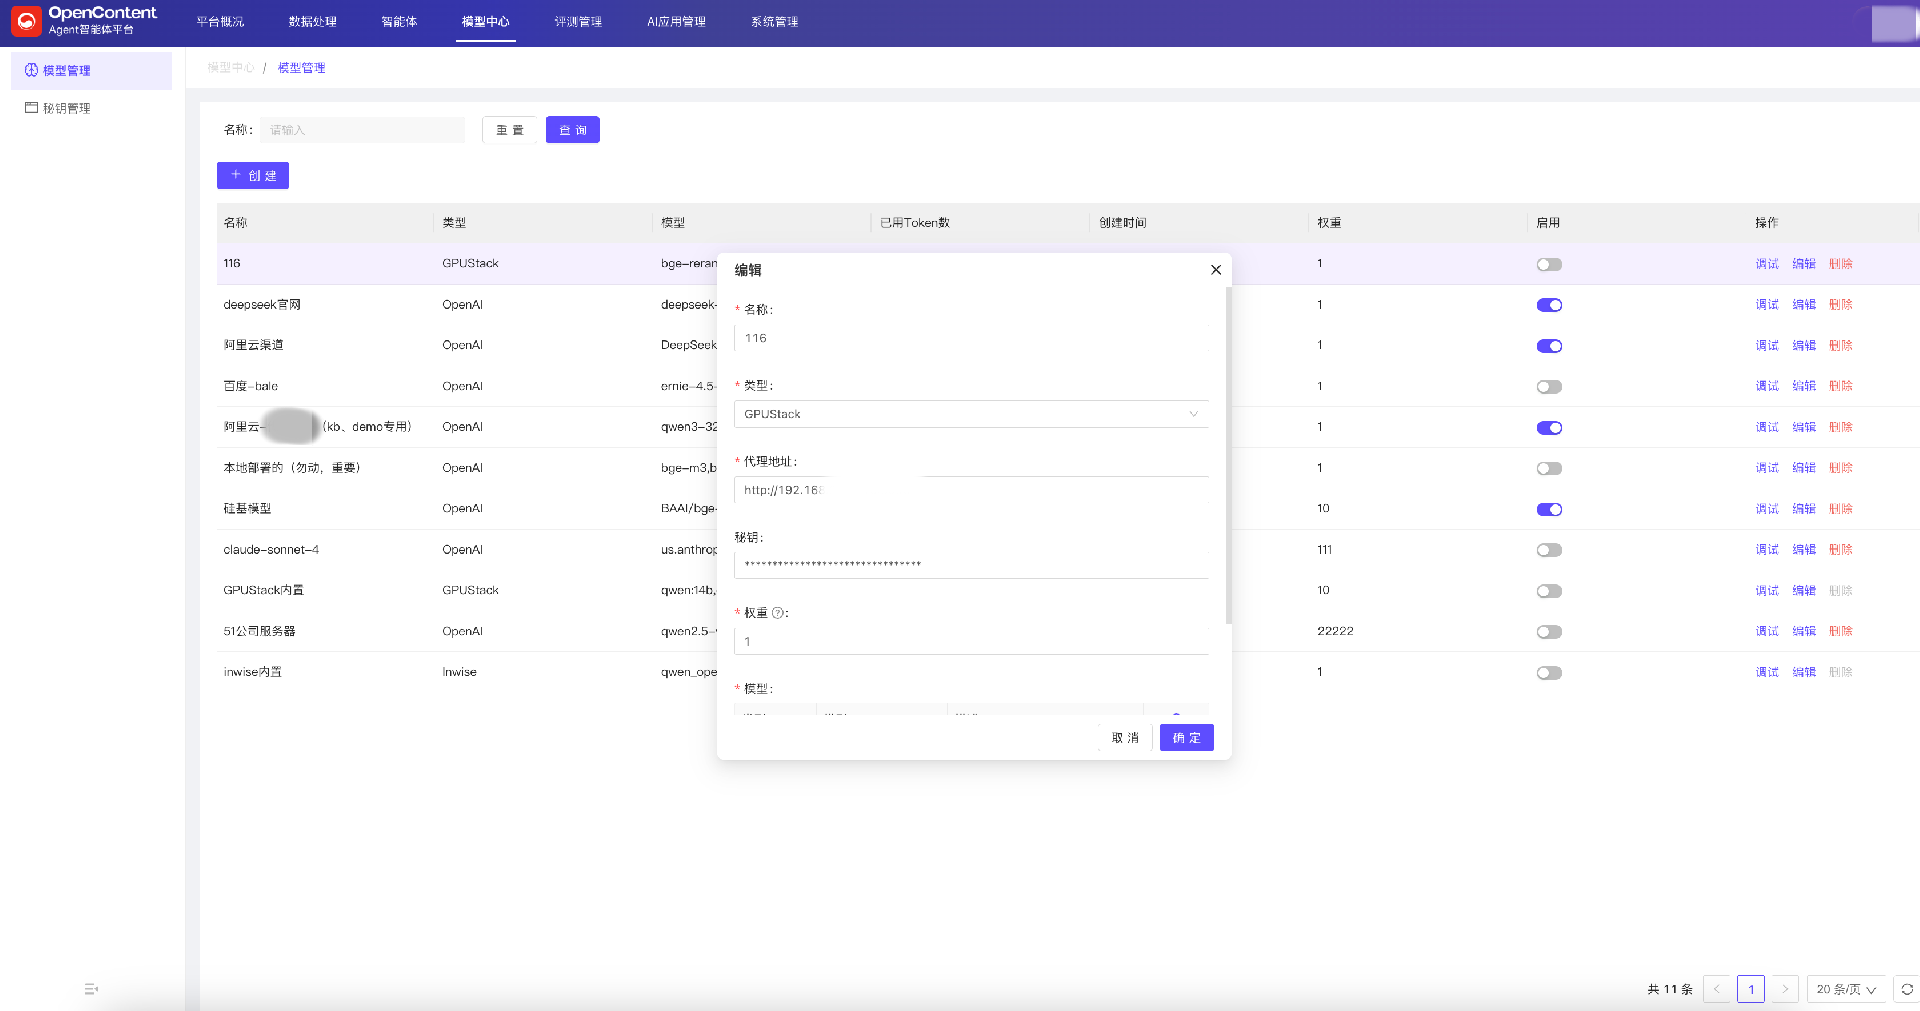1920x1011 pixels.
Task: Select page 1 in pagination
Action: click(x=1751, y=989)
